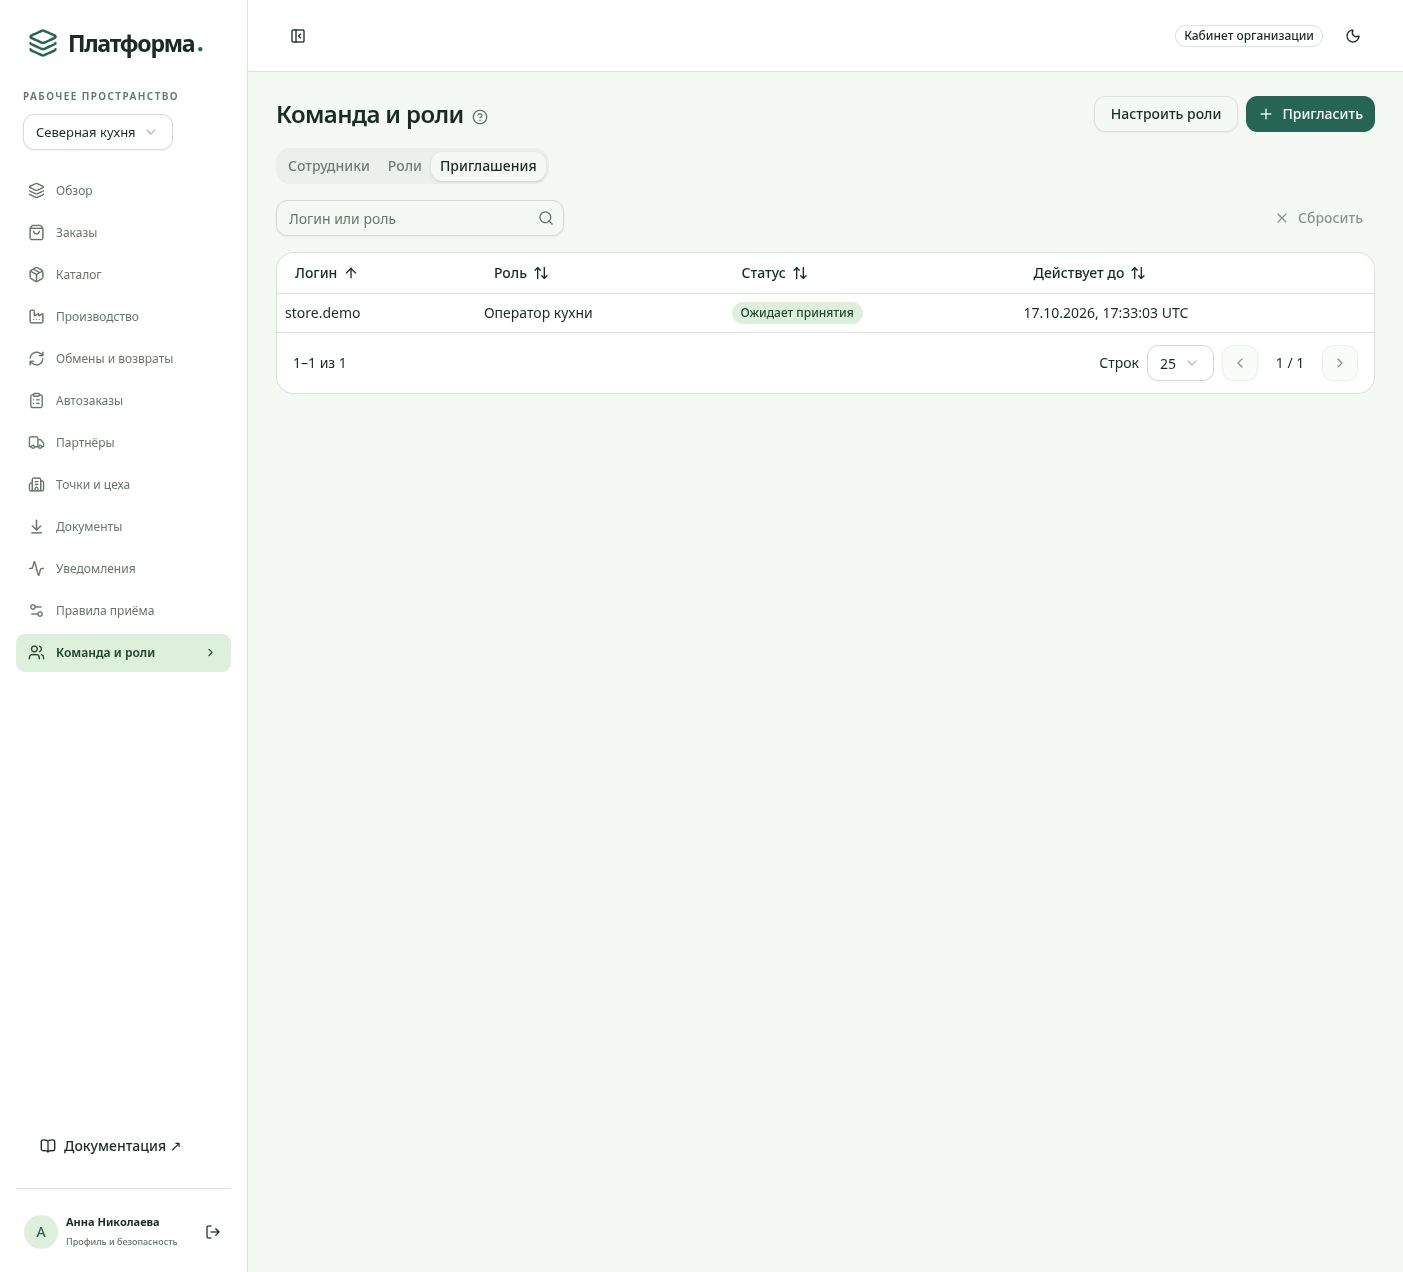The height and width of the screenshot is (1272, 1403).
Task: Click the help icon beside Команда и роли
Action: click(x=480, y=117)
